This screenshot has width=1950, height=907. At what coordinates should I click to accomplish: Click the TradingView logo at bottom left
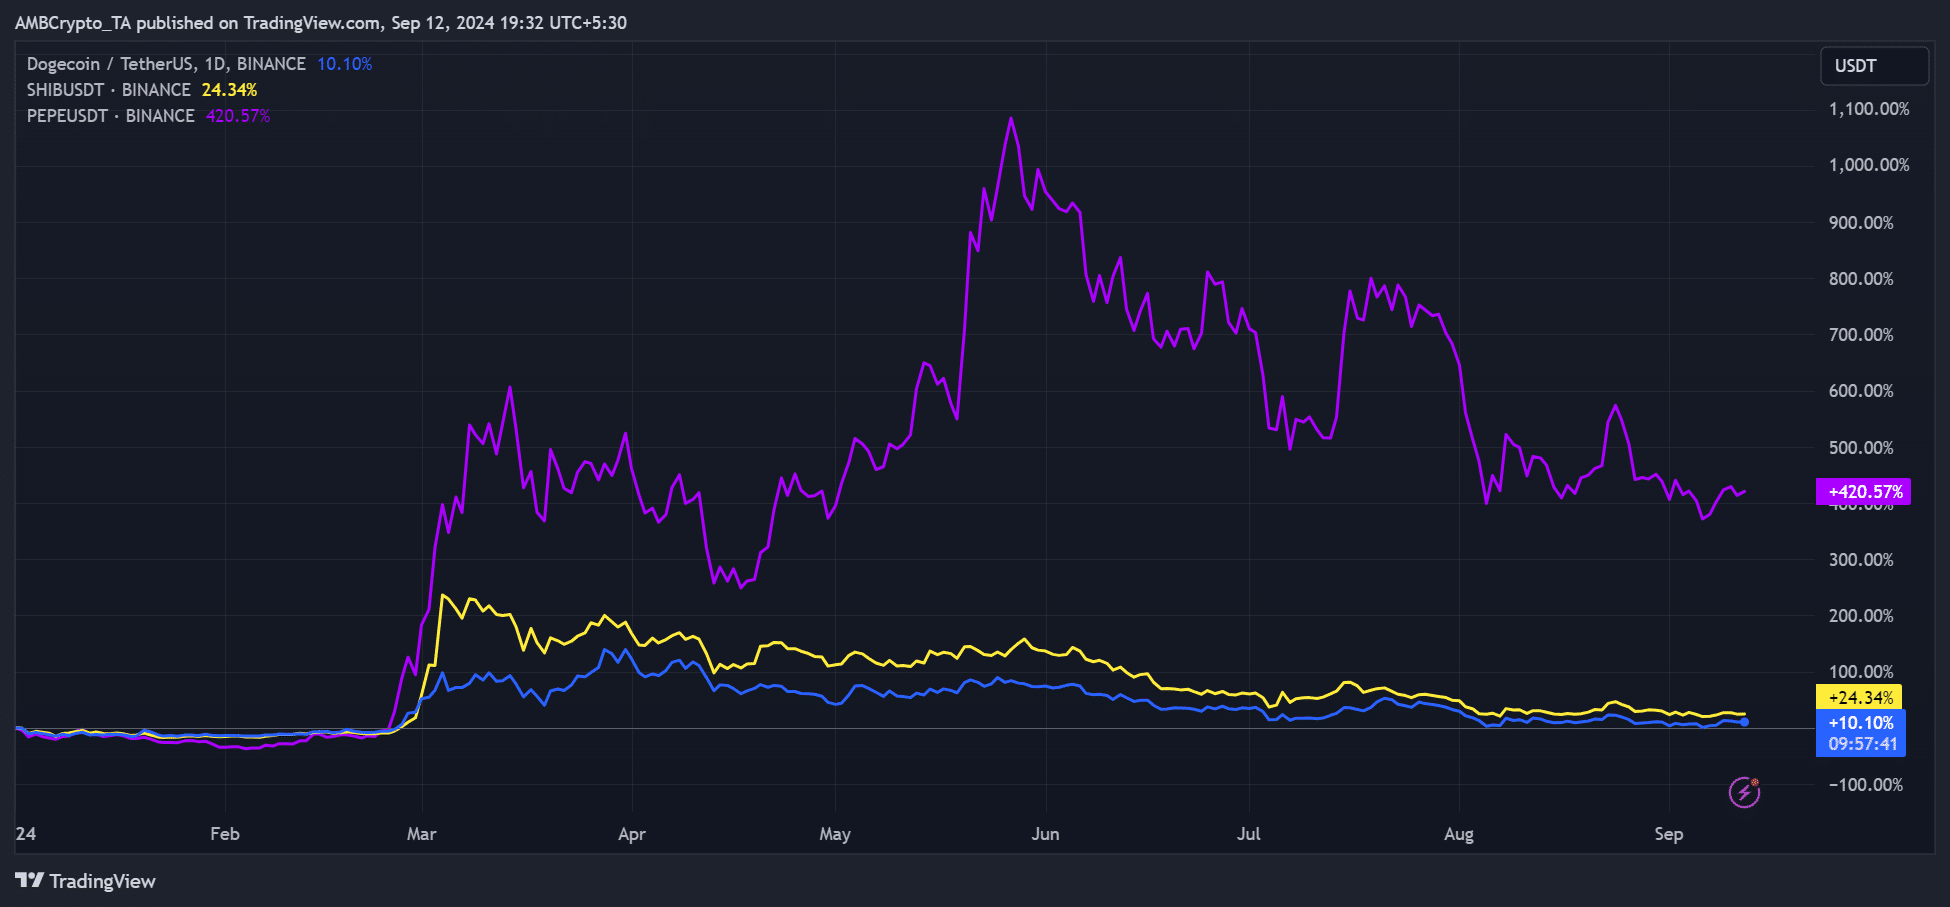point(85,881)
